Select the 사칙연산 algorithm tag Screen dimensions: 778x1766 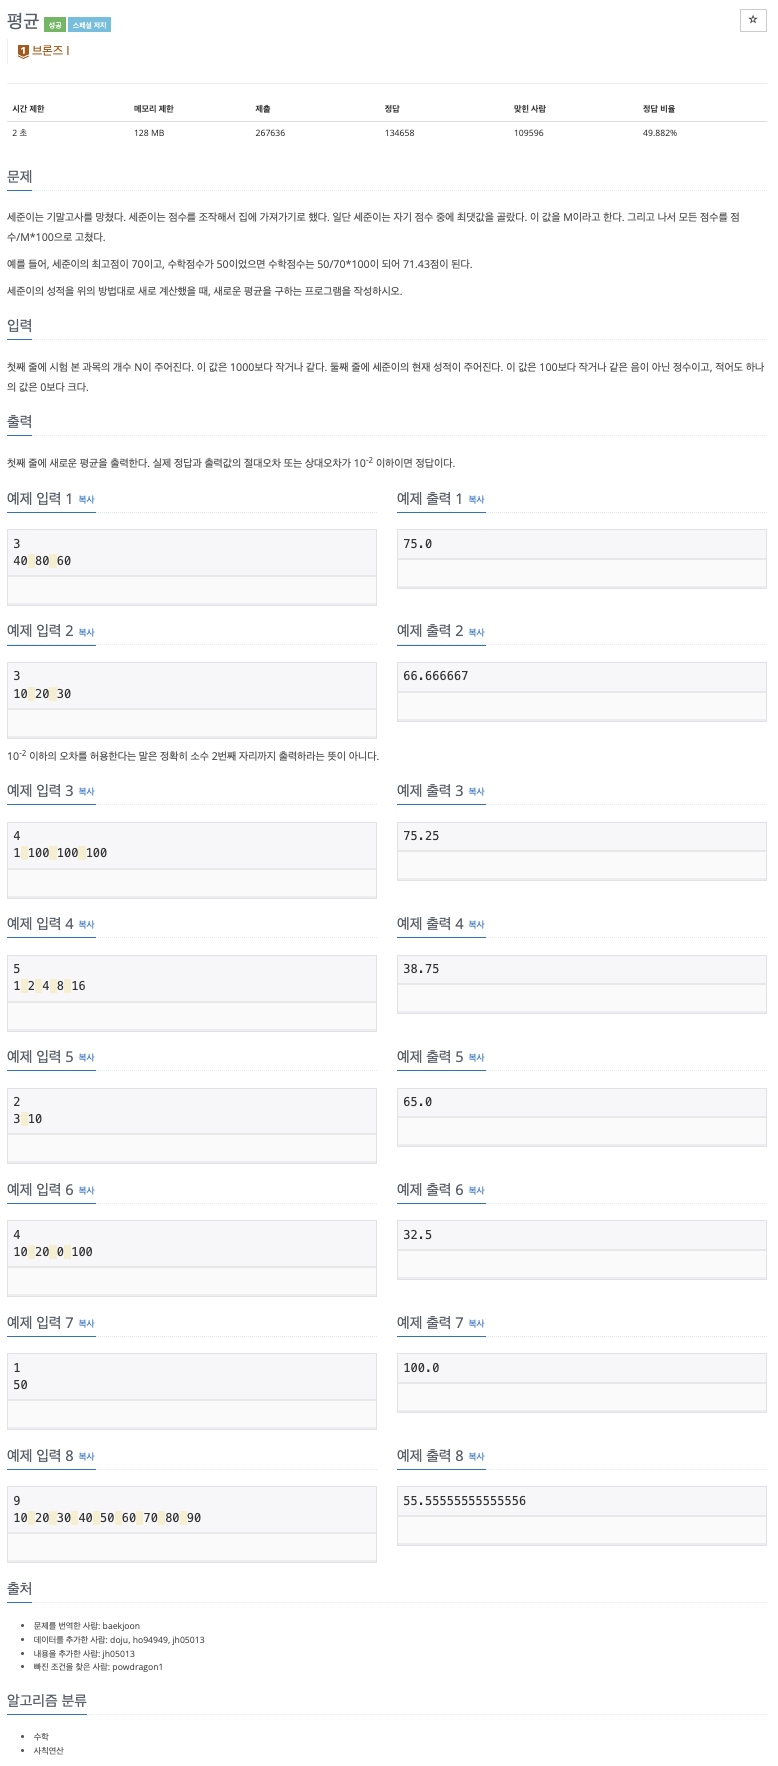click(x=48, y=1751)
